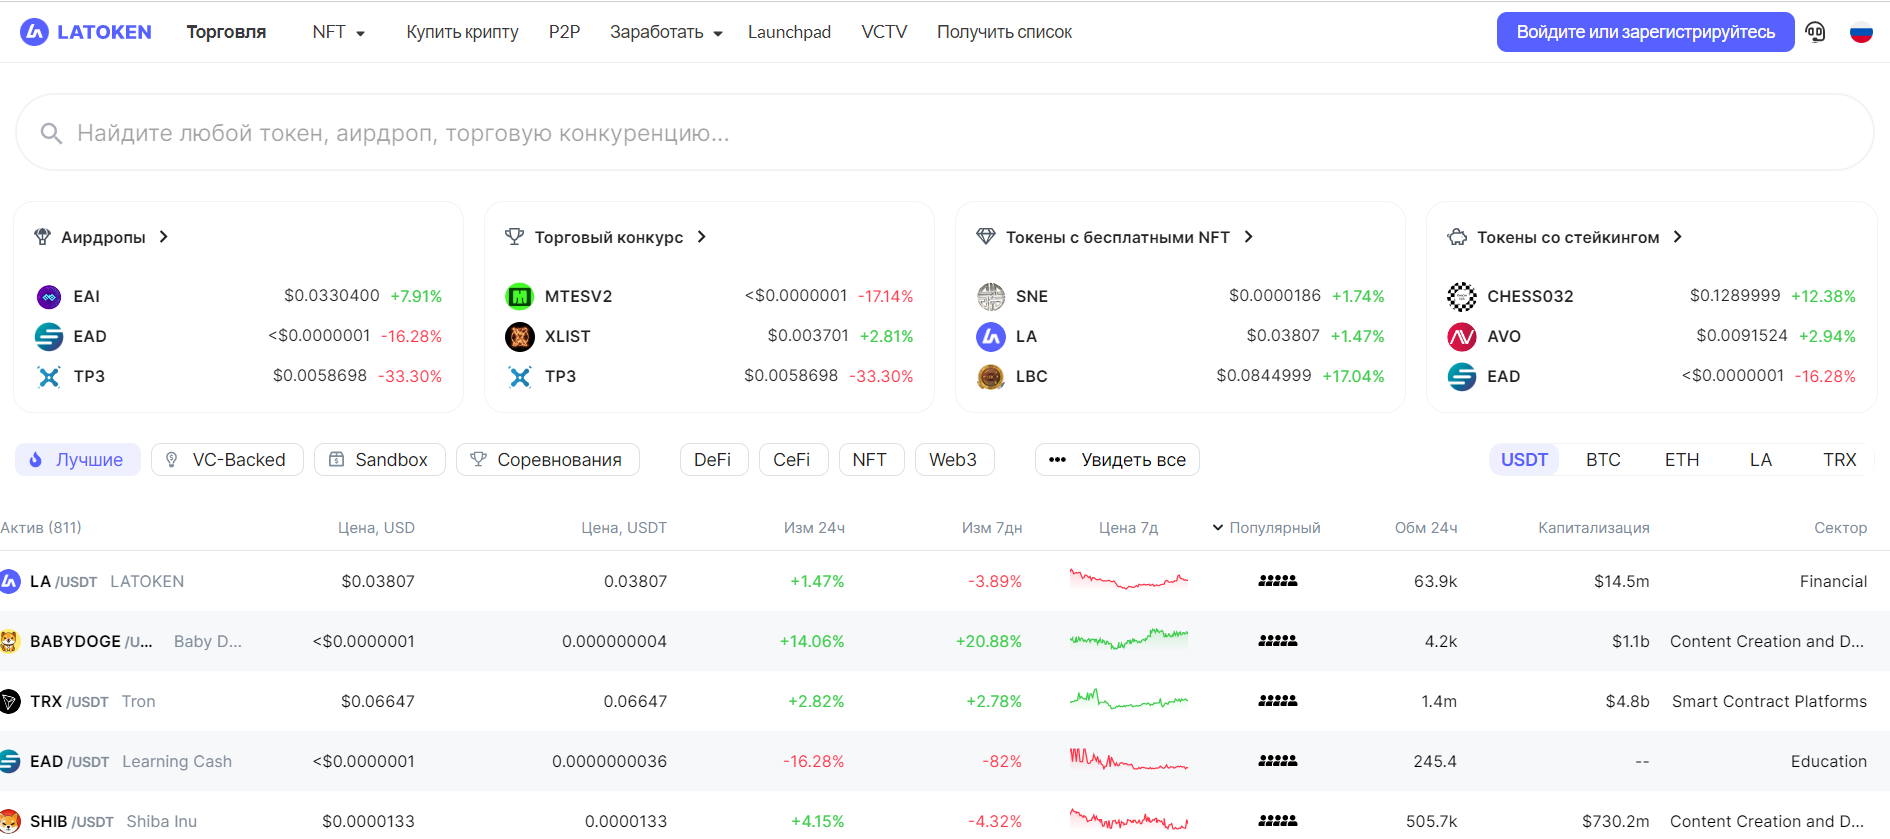Open the AVO token icon
This screenshot has height=839, width=1890.
point(1462,336)
